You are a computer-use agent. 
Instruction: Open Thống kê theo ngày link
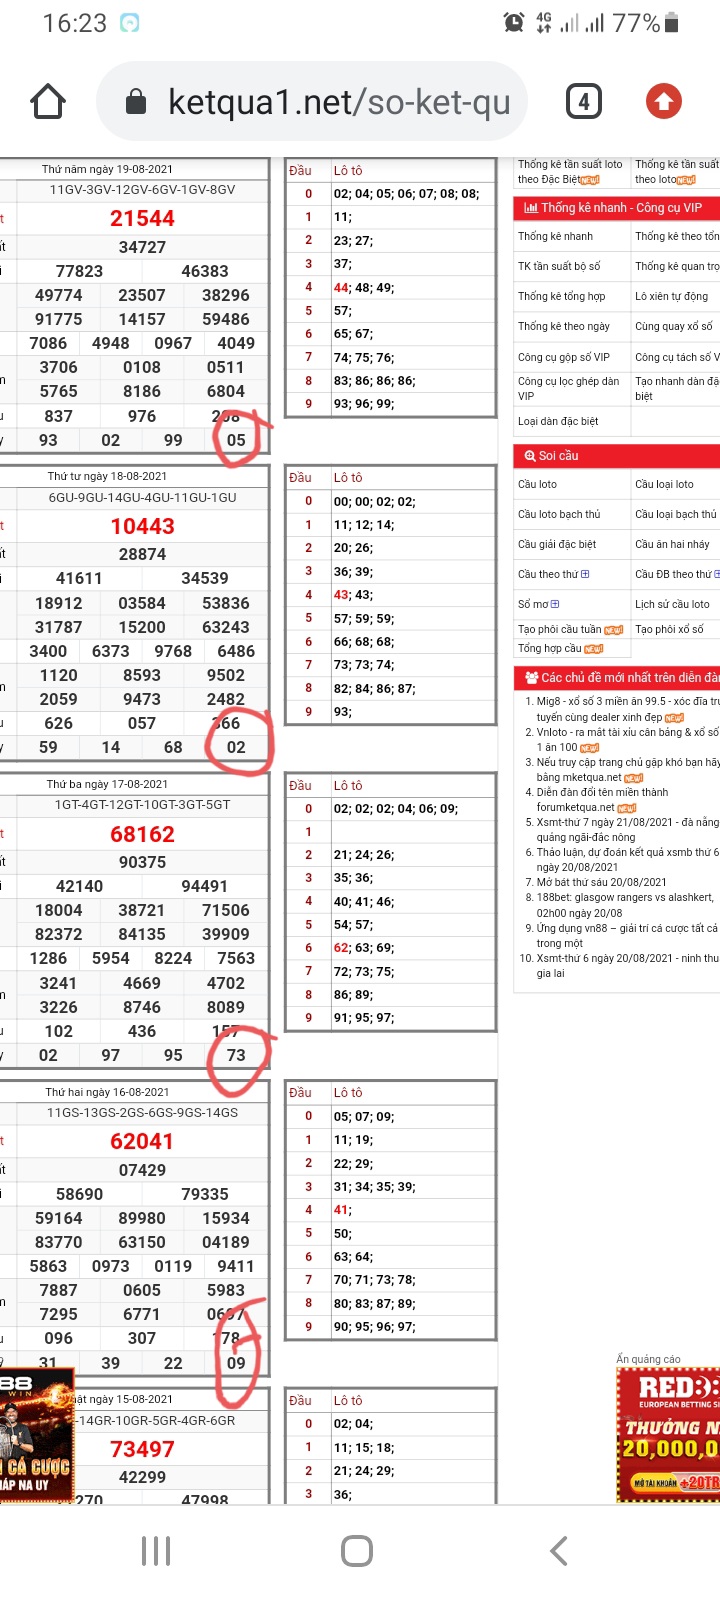(564, 326)
